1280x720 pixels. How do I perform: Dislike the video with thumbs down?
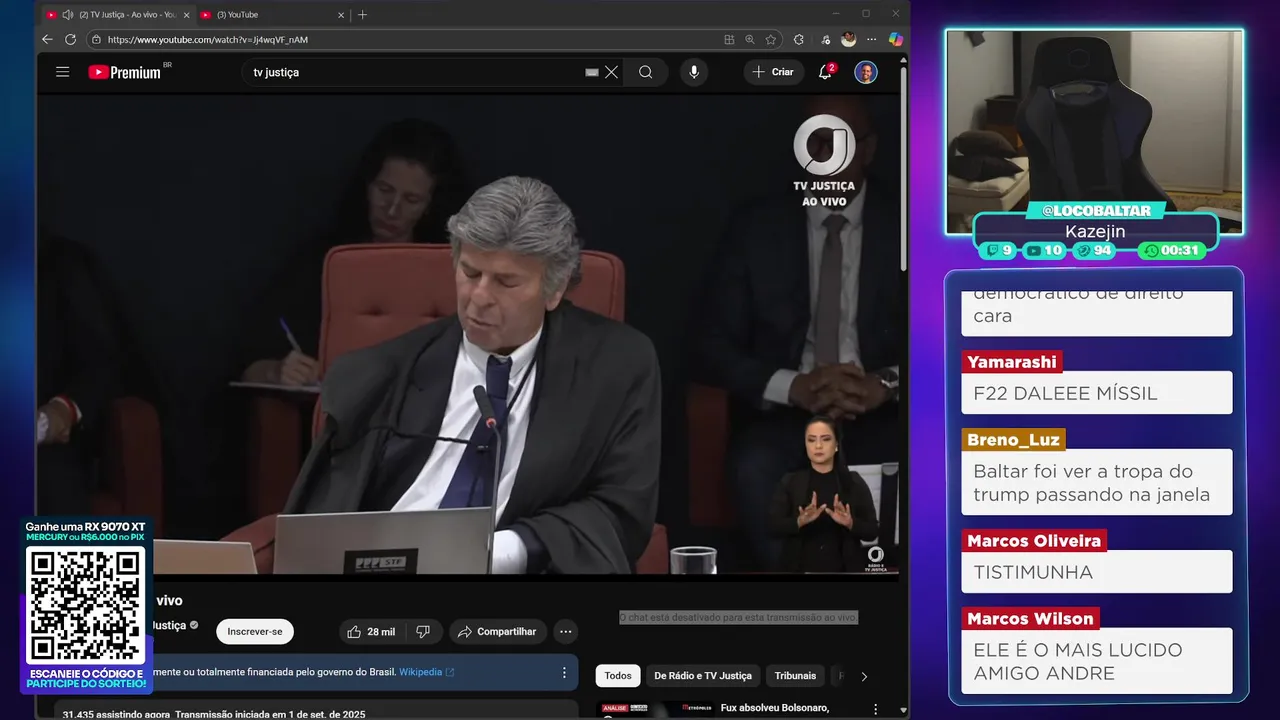pos(423,632)
